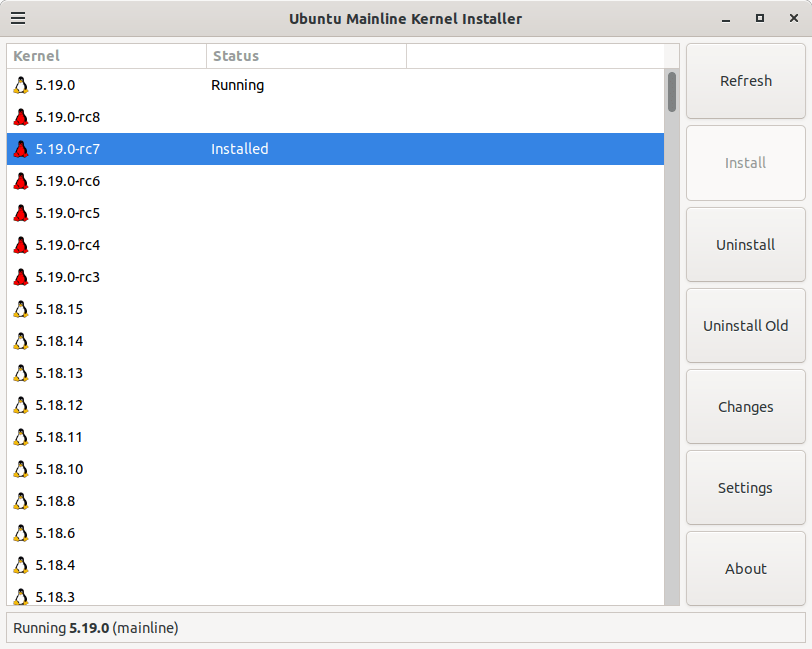
Task: Select kernel 5.19.0-rc3 row text
Action: (x=67, y=277)
